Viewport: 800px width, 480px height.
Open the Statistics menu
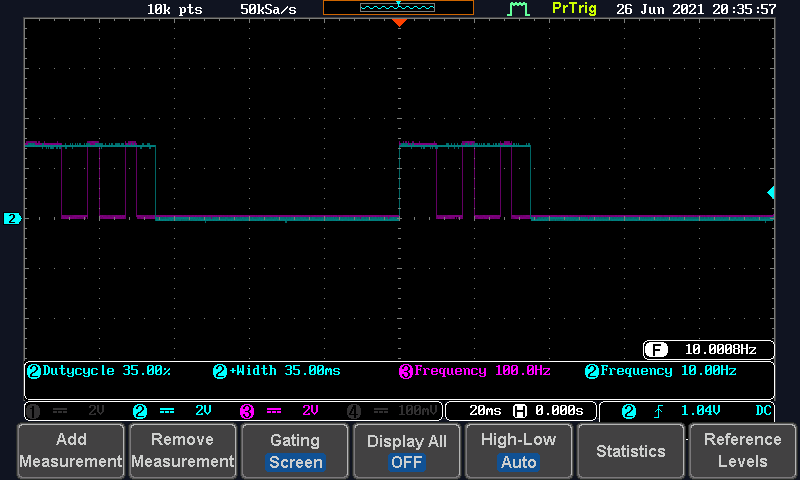tap(631, 451)
